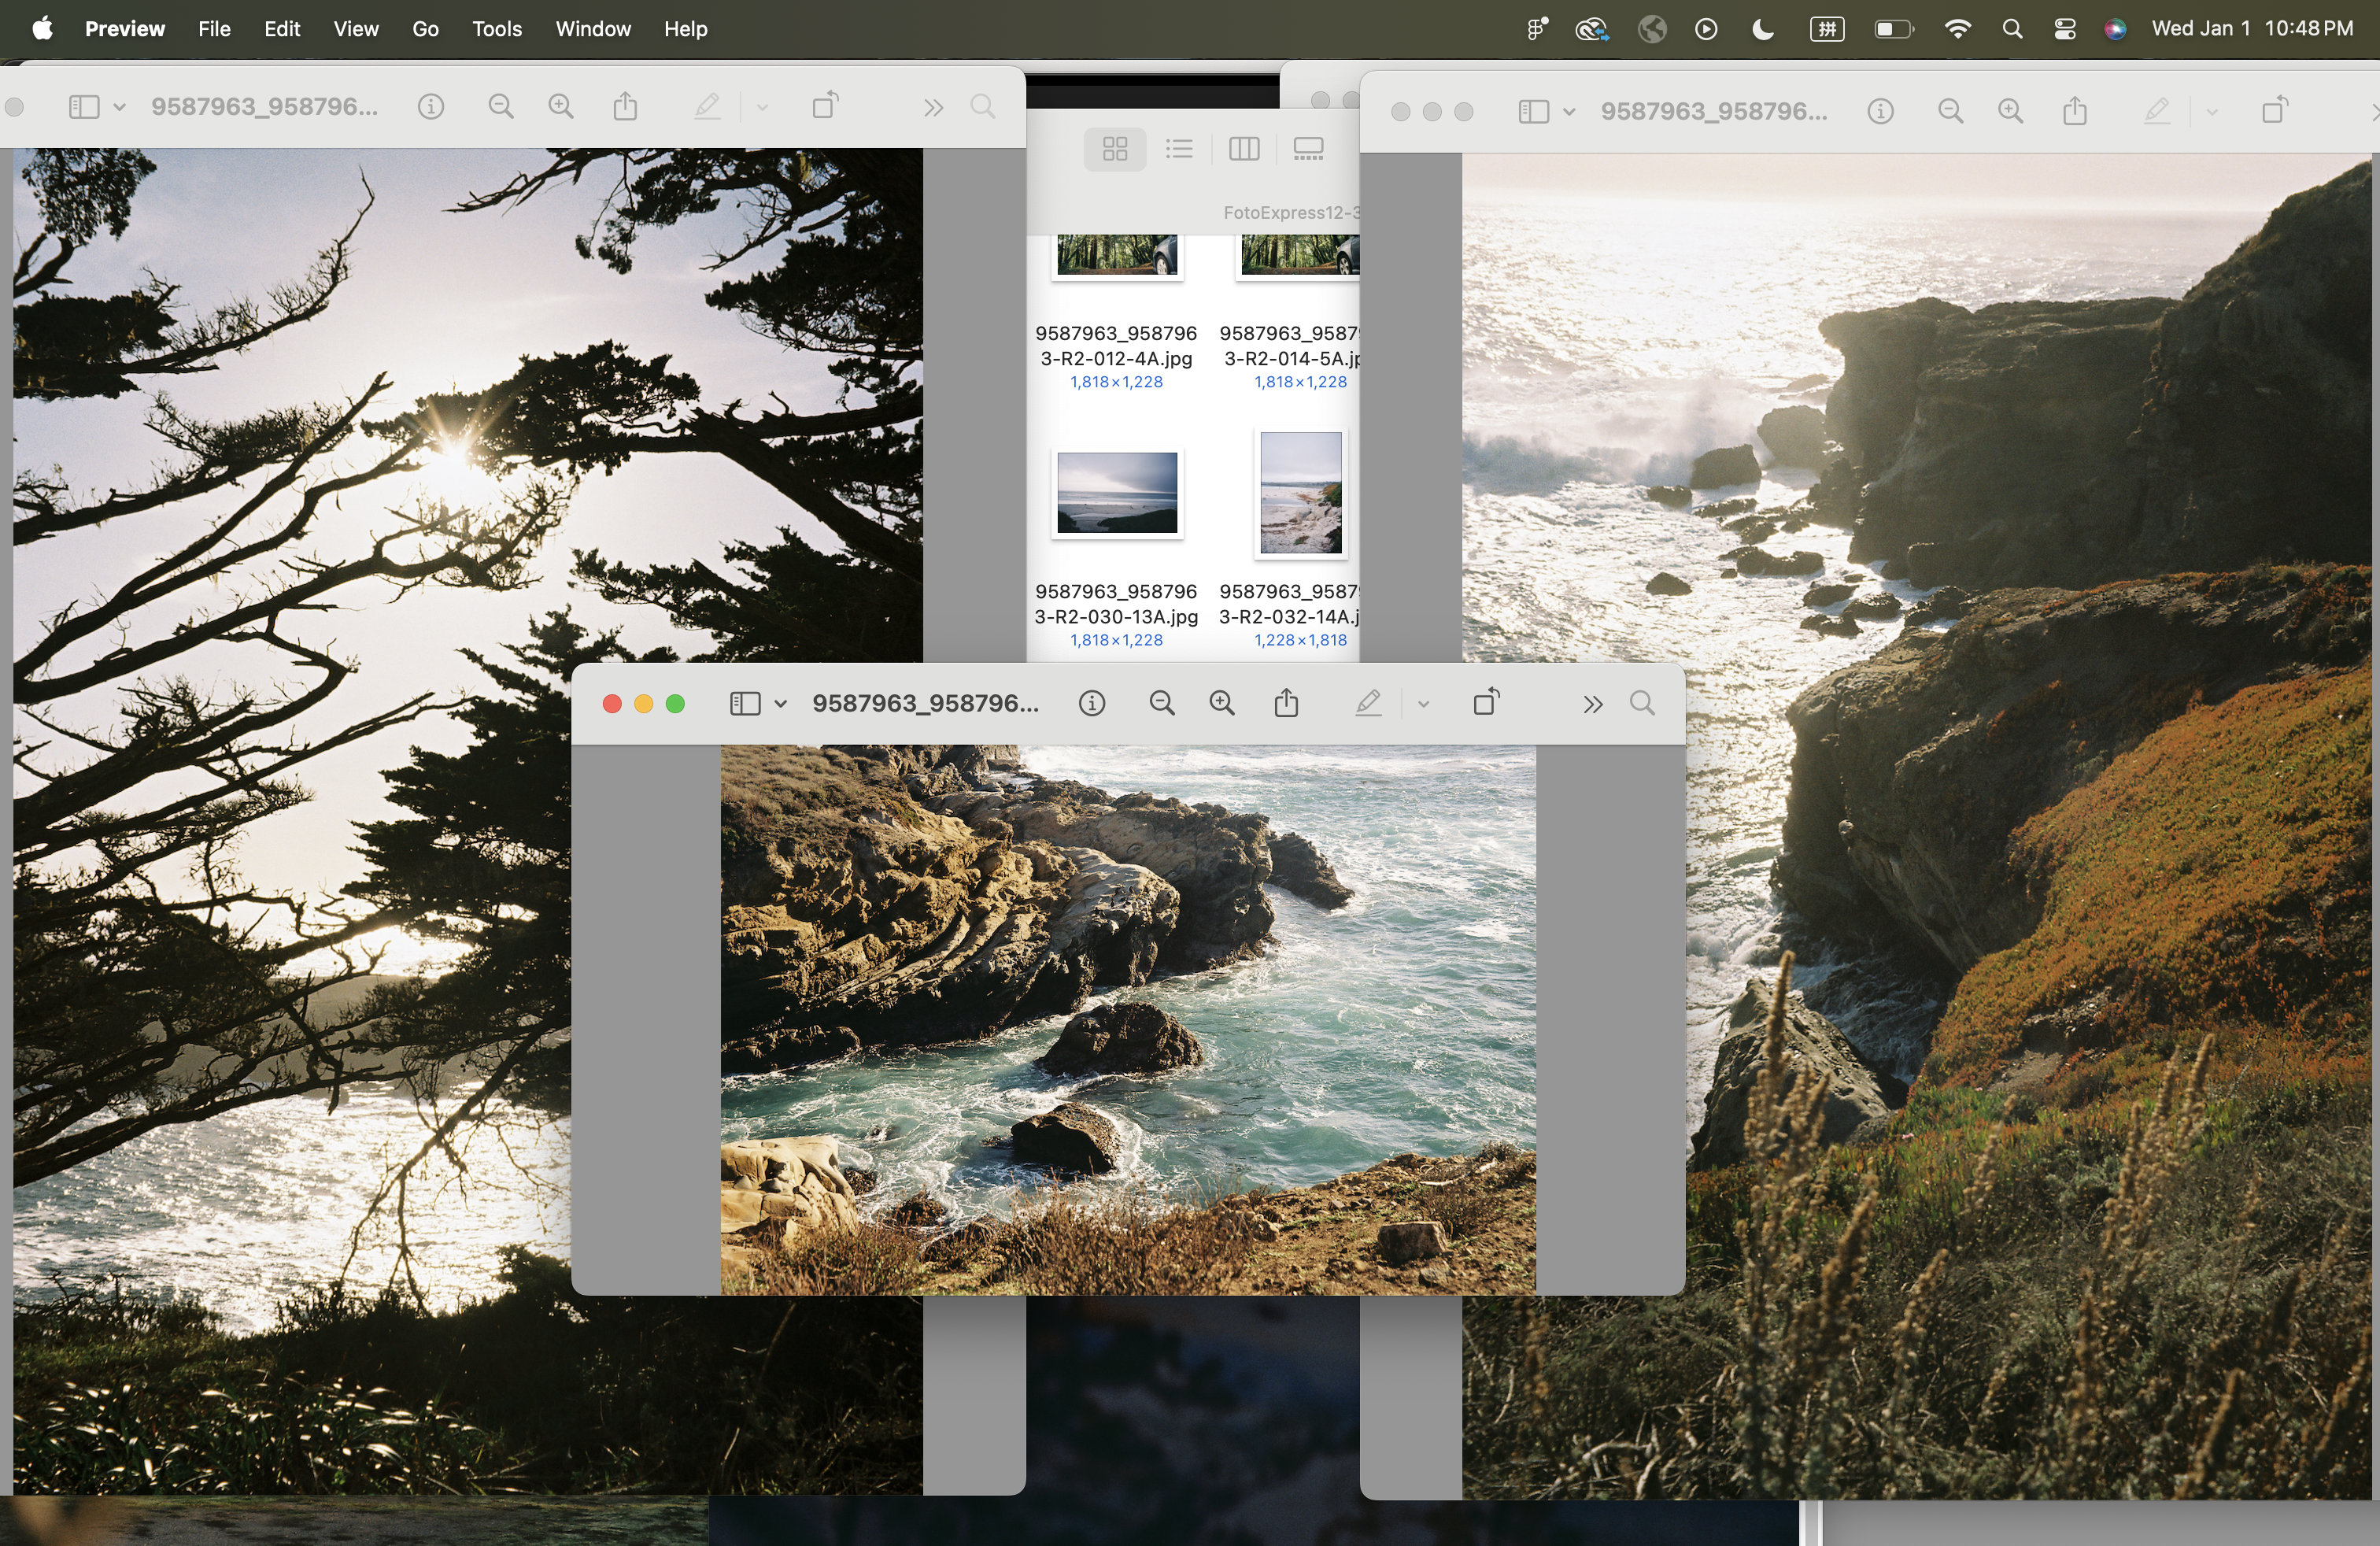Screen dimensions: 2380x1546
Task: Zoom in on the front Preview window
Action: pos(1222,704)
